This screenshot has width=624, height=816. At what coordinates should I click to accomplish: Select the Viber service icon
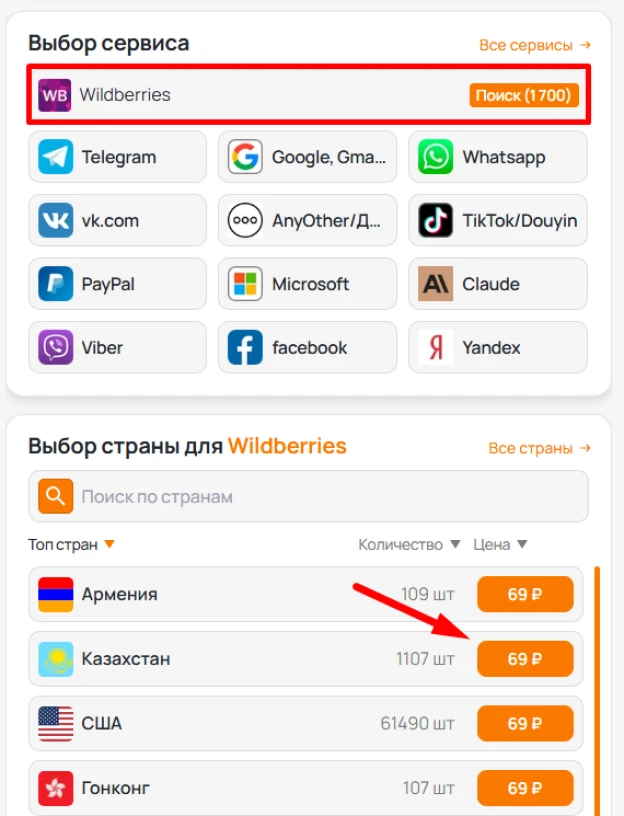[x=55, y=347]
